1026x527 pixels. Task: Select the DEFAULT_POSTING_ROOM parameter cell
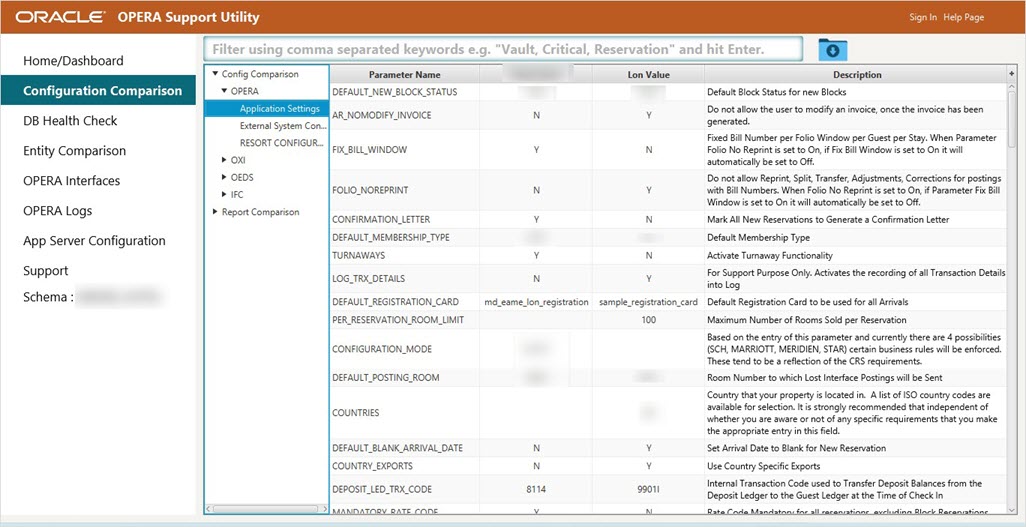point(404,378)
